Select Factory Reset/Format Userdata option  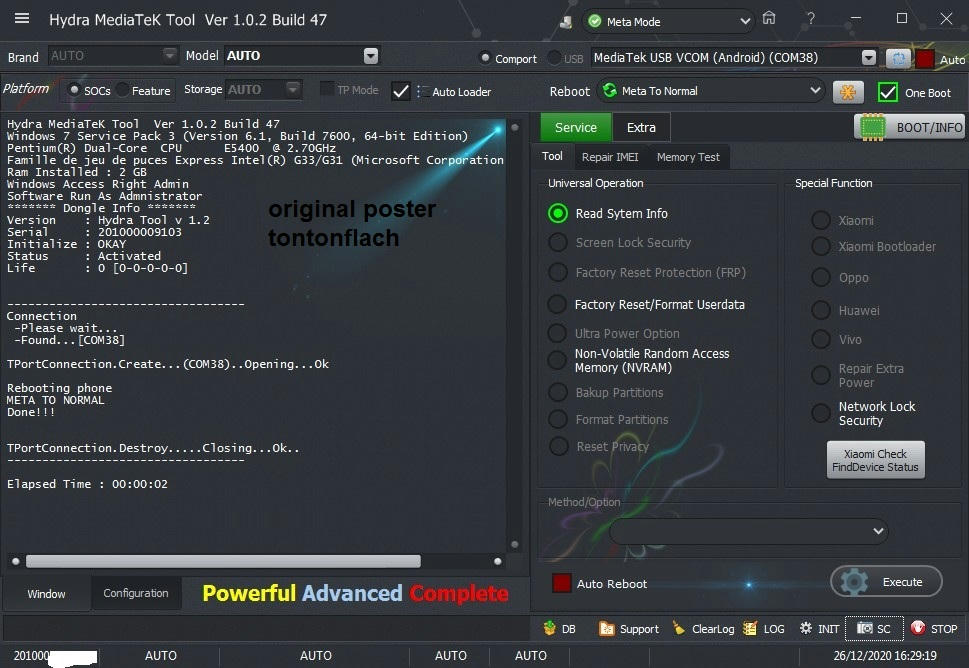click(x=557, y=304)
